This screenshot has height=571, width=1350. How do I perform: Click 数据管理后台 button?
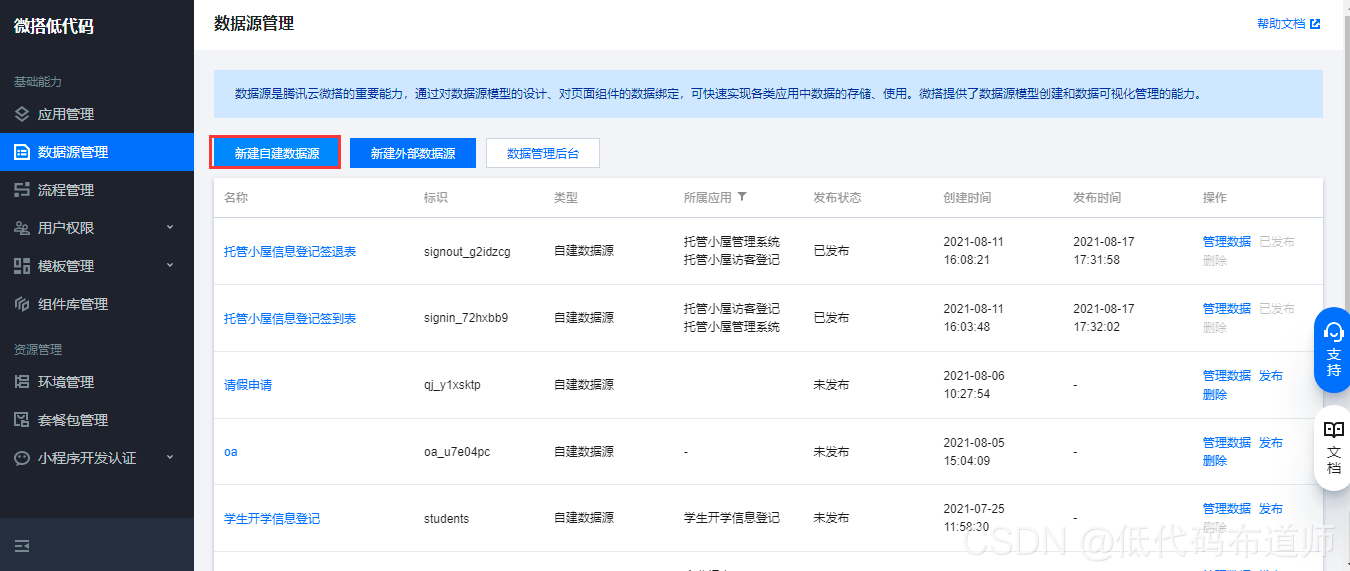click(x=543, y=153)
